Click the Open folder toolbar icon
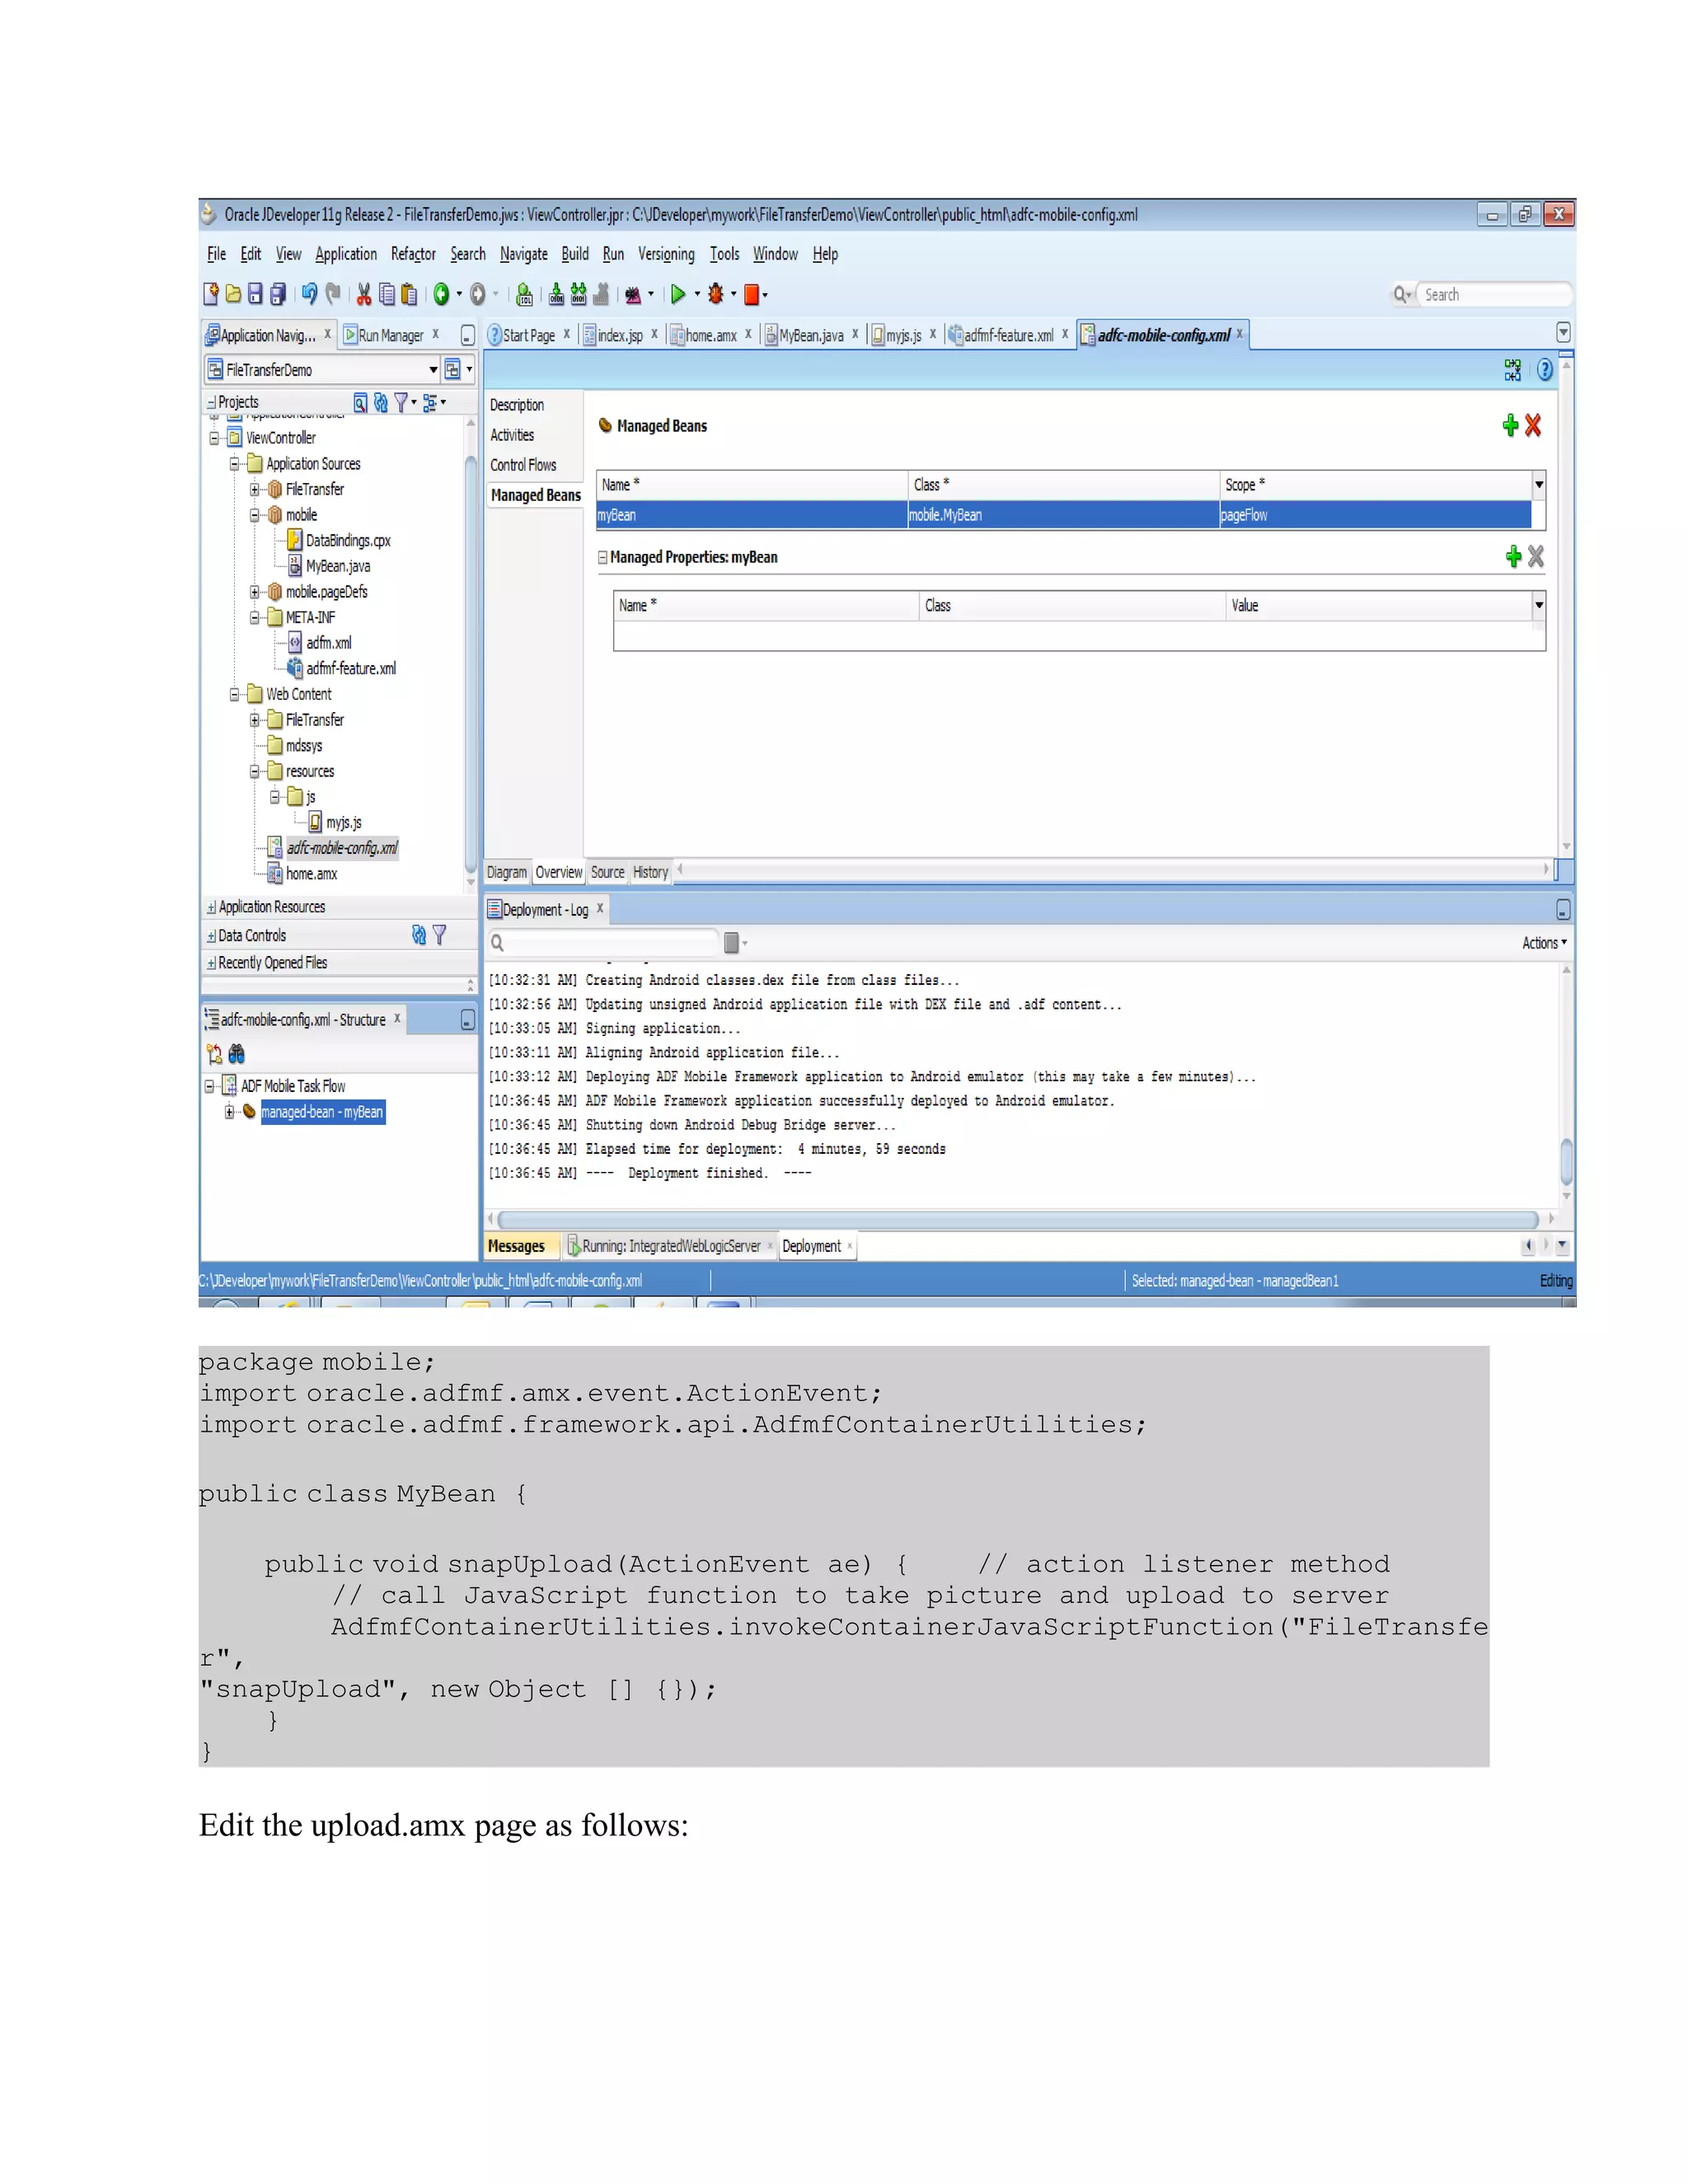The width and height of the screenshot is (1688, 2184). (233, 294)
